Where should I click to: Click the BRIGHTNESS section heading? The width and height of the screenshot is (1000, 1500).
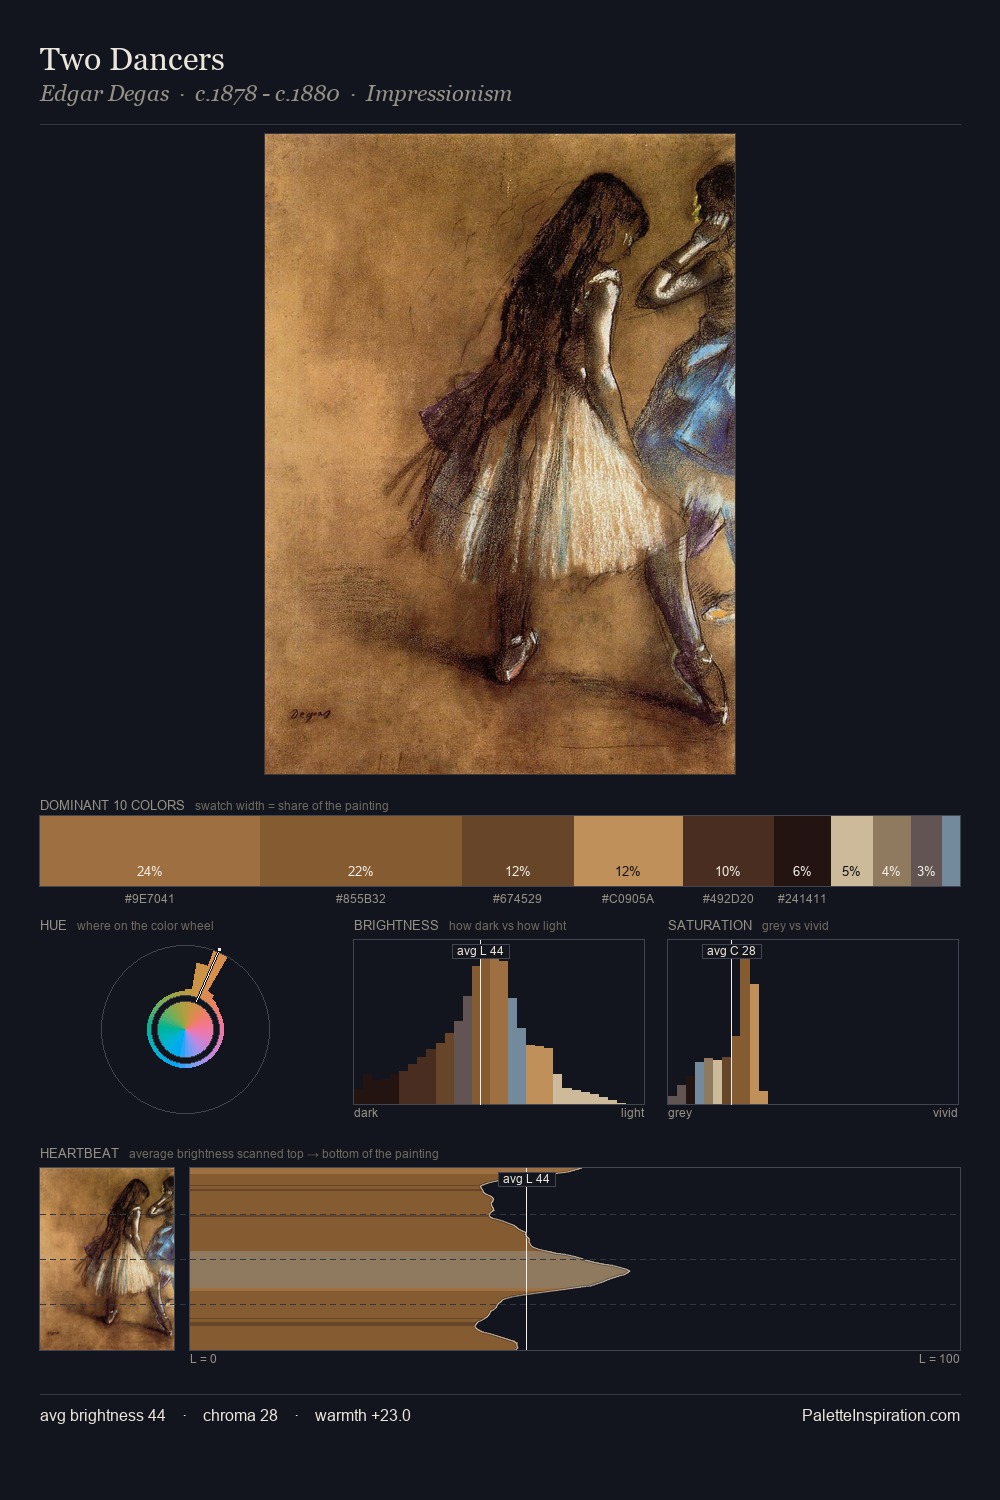pyautogui.click(x=396, y=925)
